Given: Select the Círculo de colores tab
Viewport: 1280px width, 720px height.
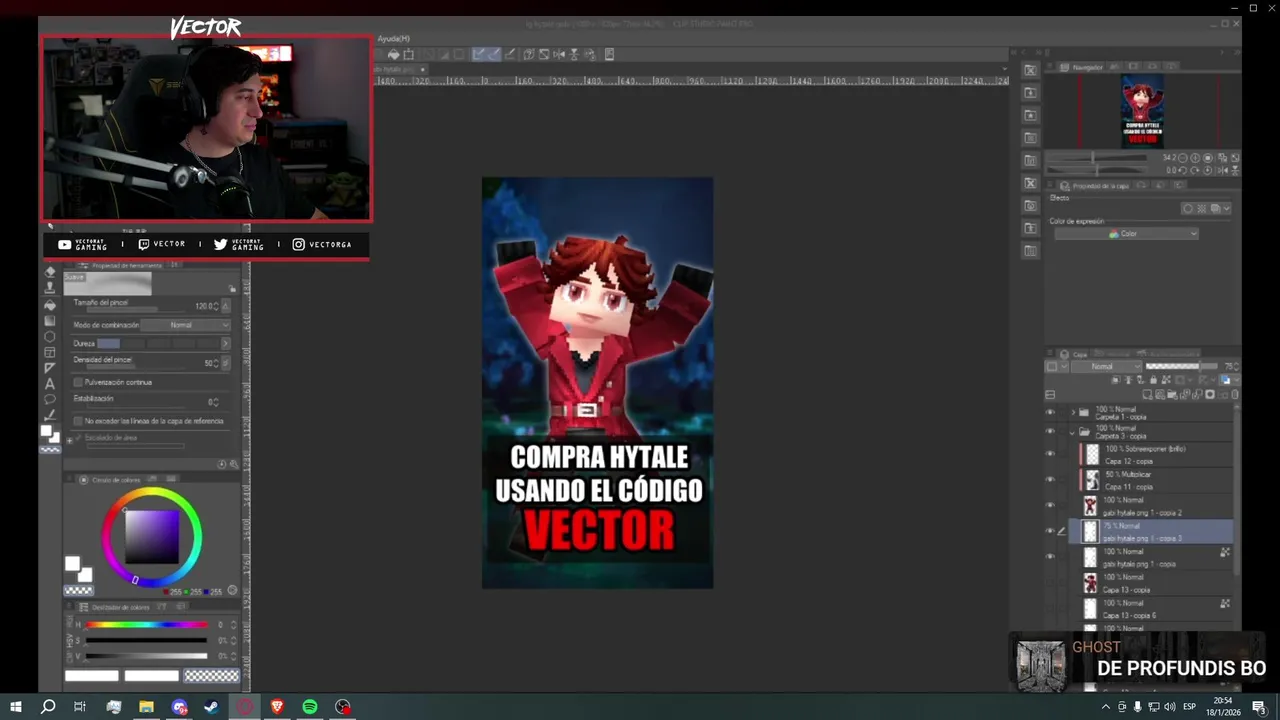Looking at the screenshot, I should (110, 480).
